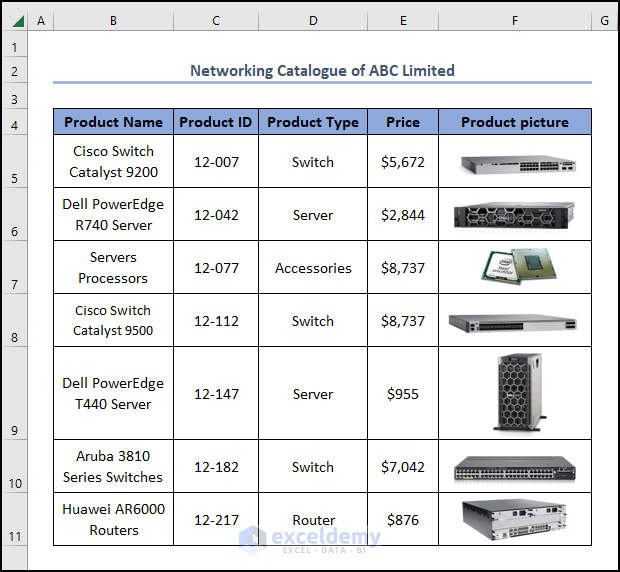Click the $955 price cell

[x=403, y=393]
